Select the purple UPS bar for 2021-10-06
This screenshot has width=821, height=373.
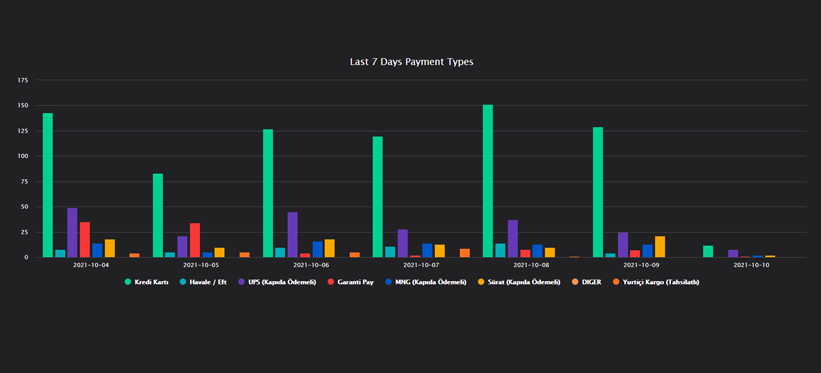click(x=292, y=235)
